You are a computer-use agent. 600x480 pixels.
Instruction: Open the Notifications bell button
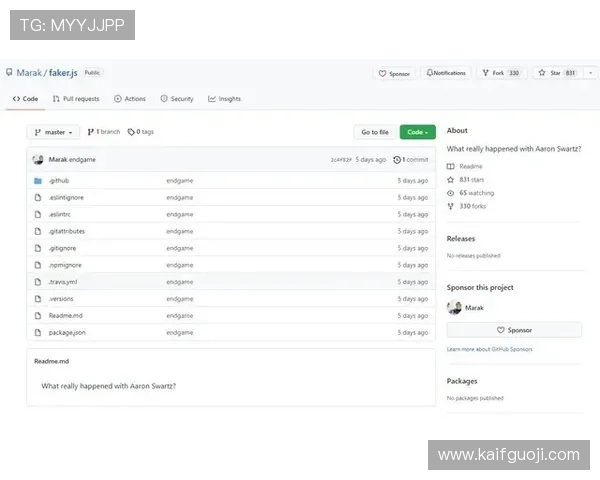pos(446,73)
